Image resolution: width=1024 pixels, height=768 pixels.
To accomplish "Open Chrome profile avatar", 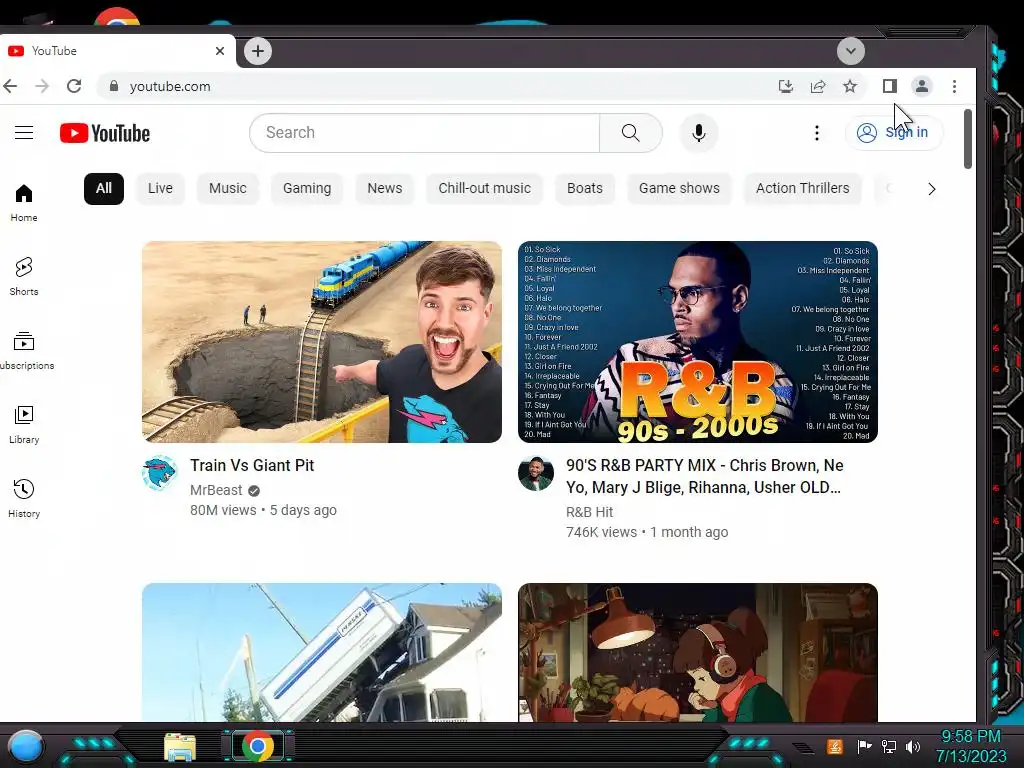I will coord(921,86).
